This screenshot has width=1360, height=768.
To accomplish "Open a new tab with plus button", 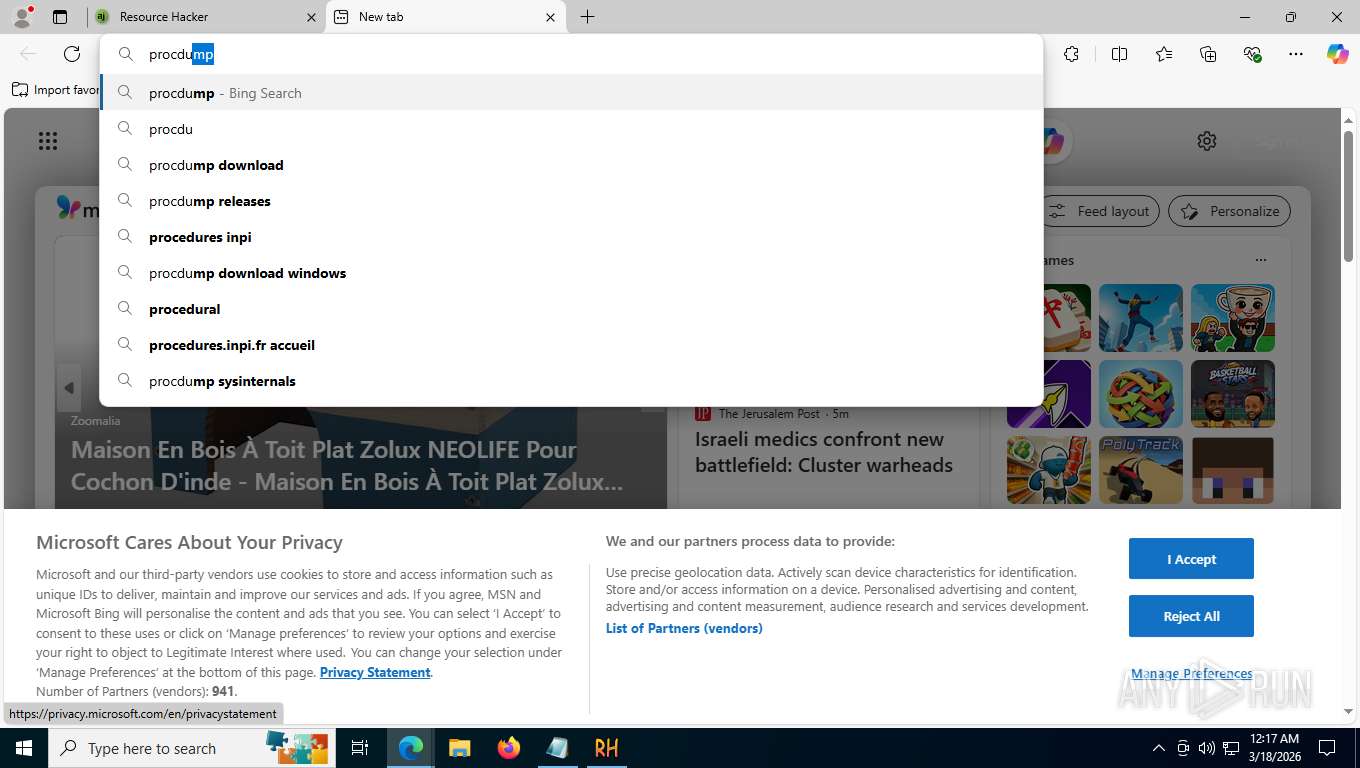I will (587, 17).
